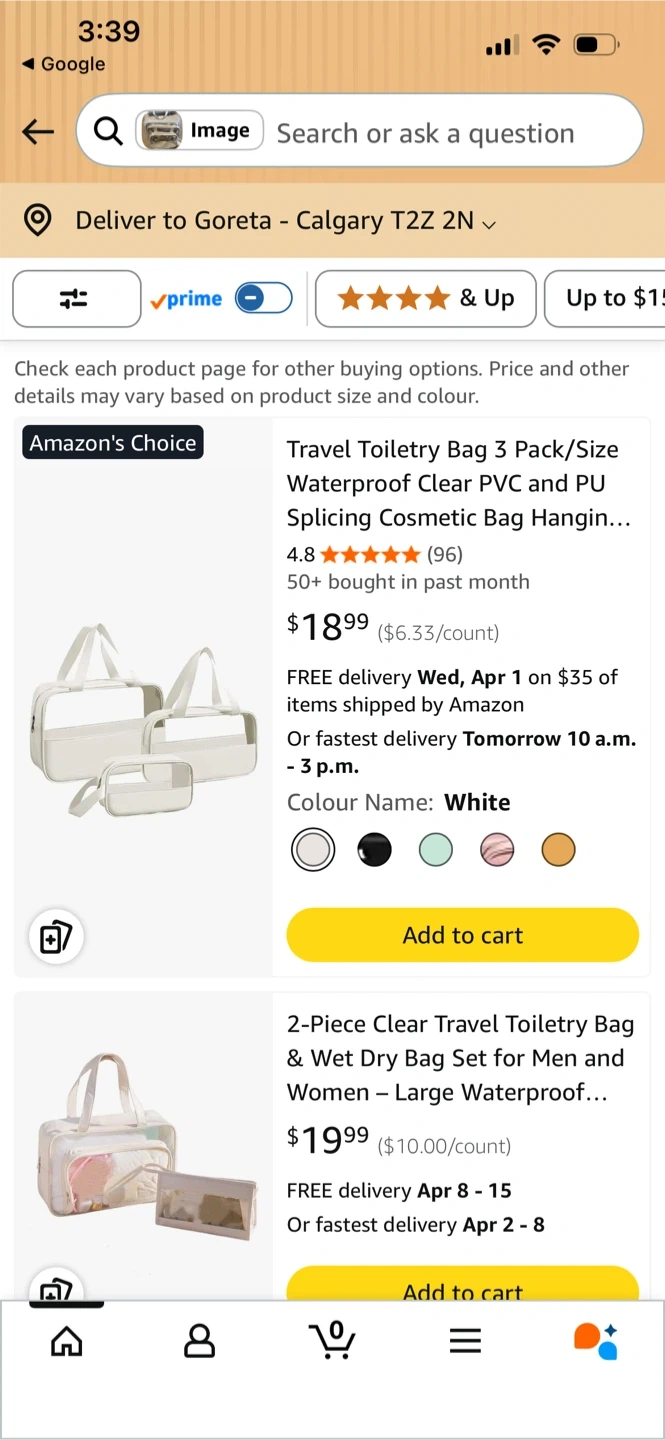Open the Image search chip
Viewport: 665px width, 1440px height.
tap(200, 131)
